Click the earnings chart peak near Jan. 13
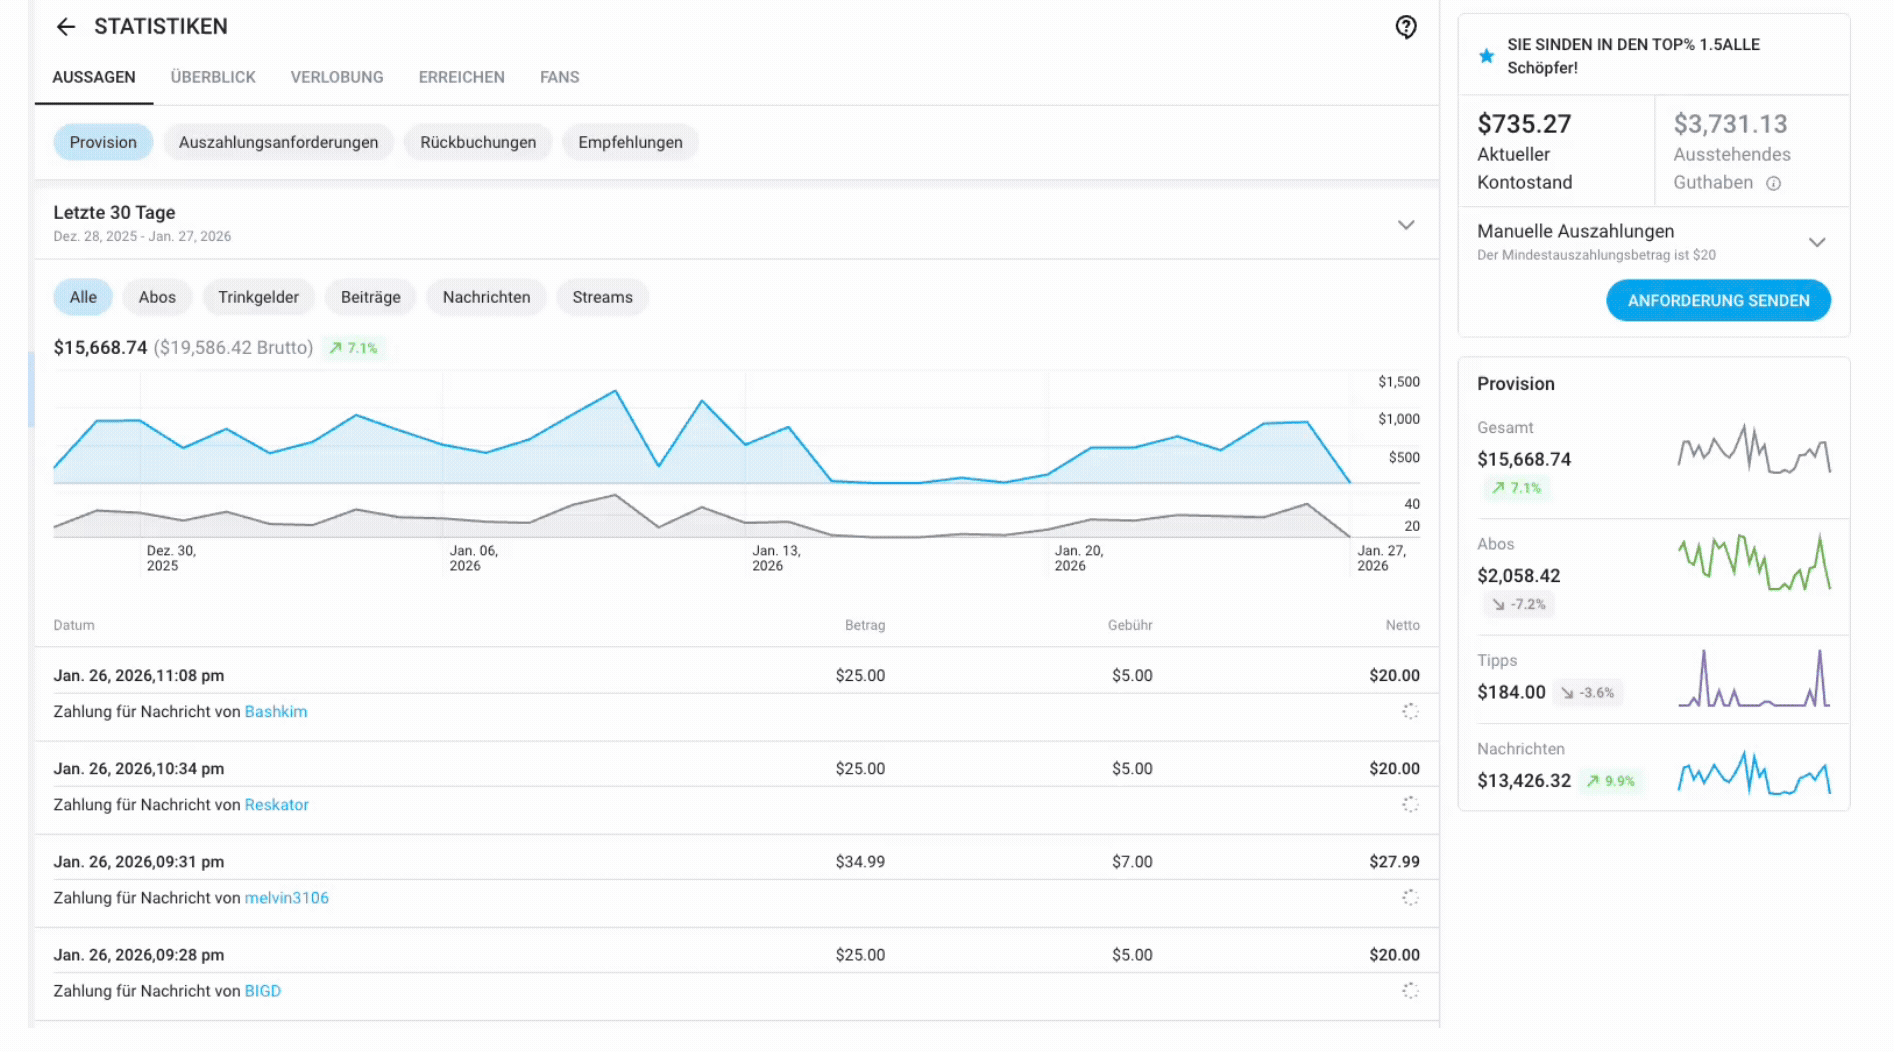This screenshot has height=1052, width=1894. tap(702, 401)
